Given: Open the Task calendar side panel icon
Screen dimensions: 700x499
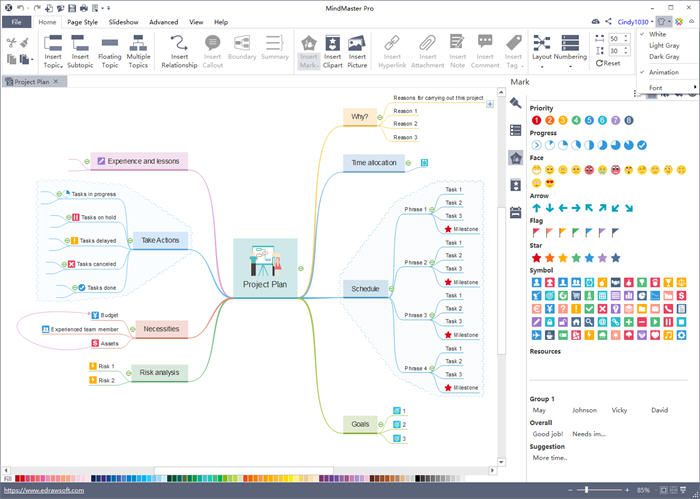Looking at the screenshot, I should (x=516, y=212).
